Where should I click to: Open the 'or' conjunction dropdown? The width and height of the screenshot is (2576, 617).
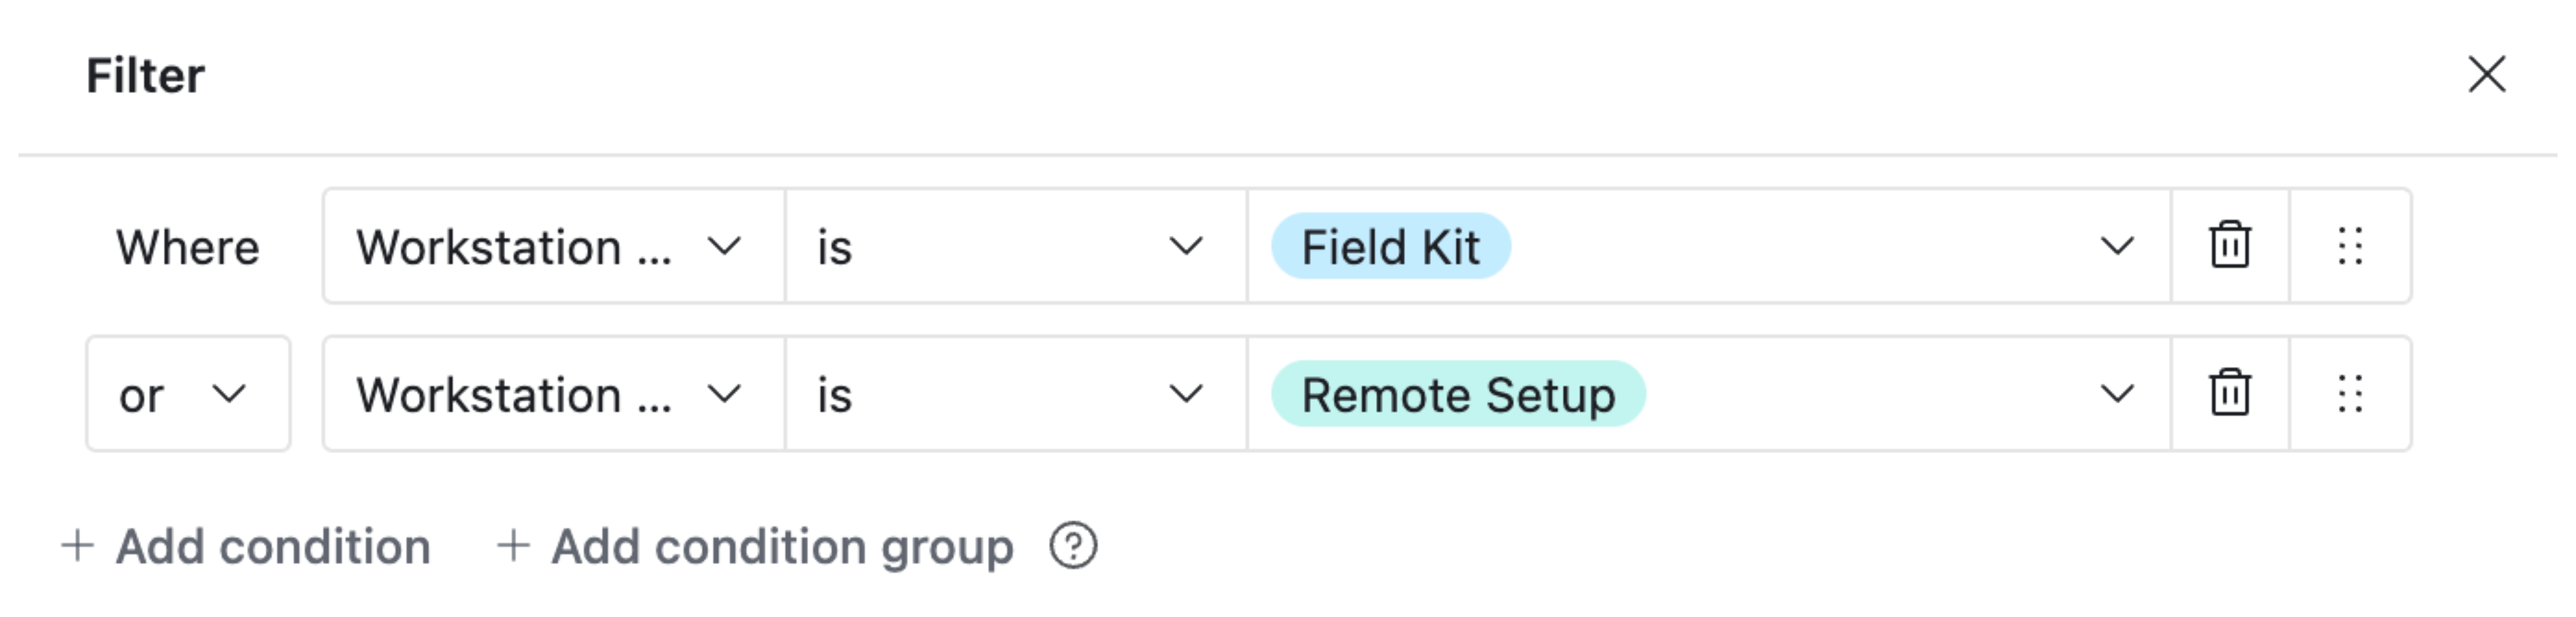[188, 394]
